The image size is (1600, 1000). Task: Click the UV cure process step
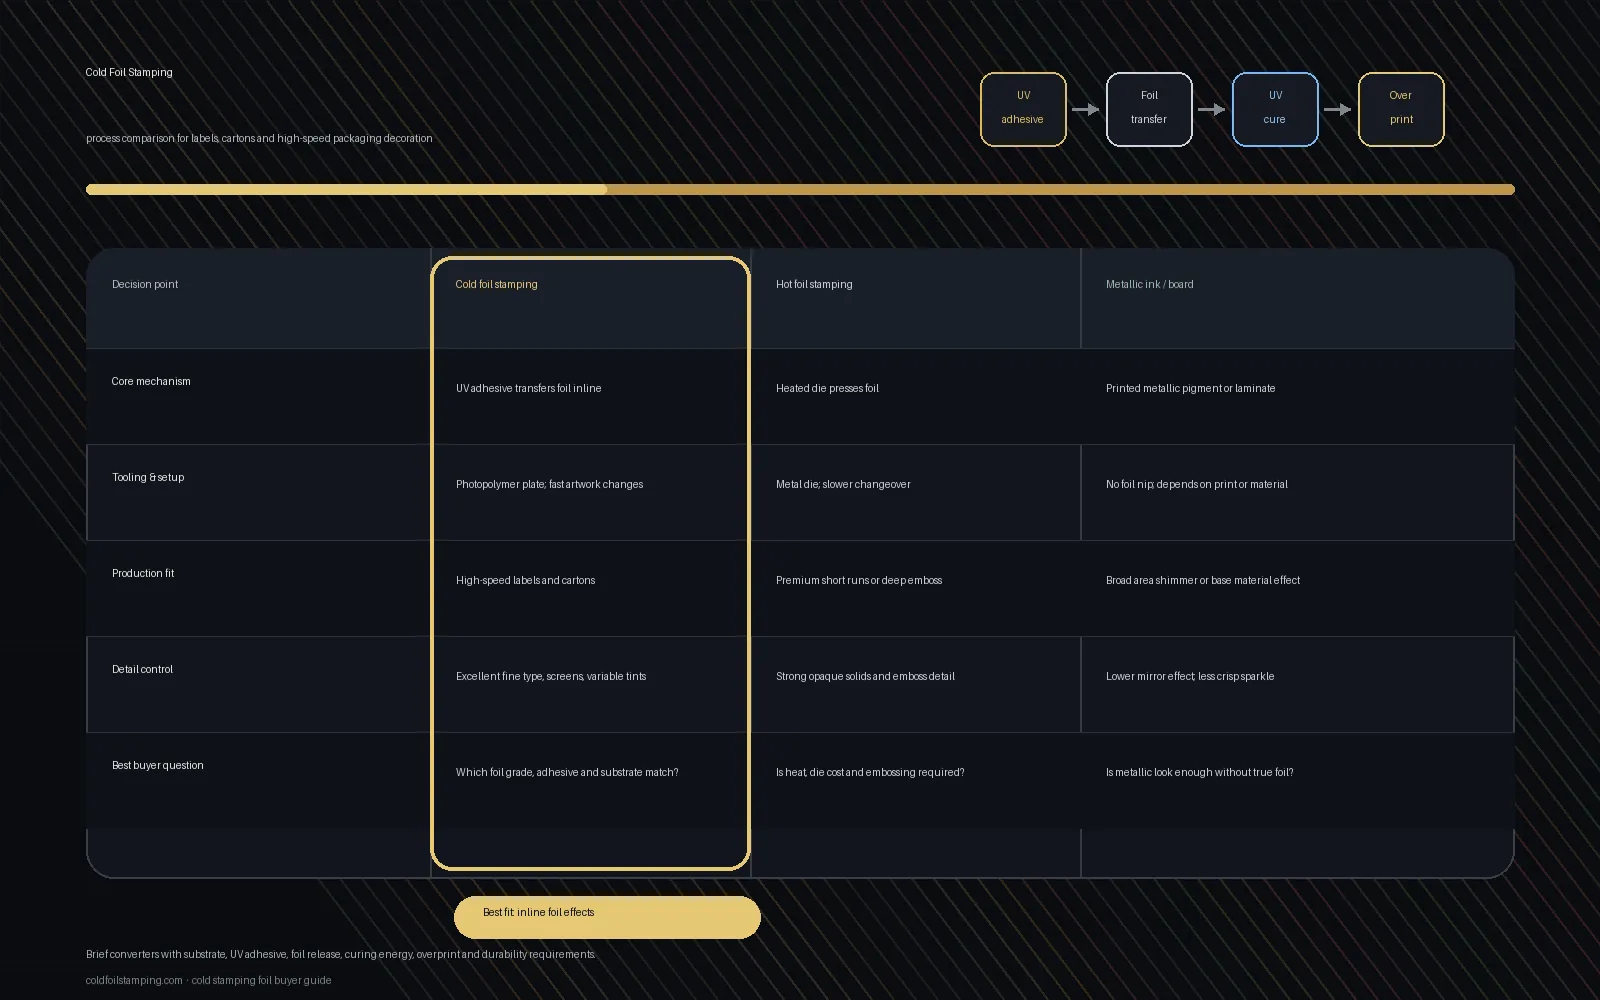click(x=1275, y=109)
